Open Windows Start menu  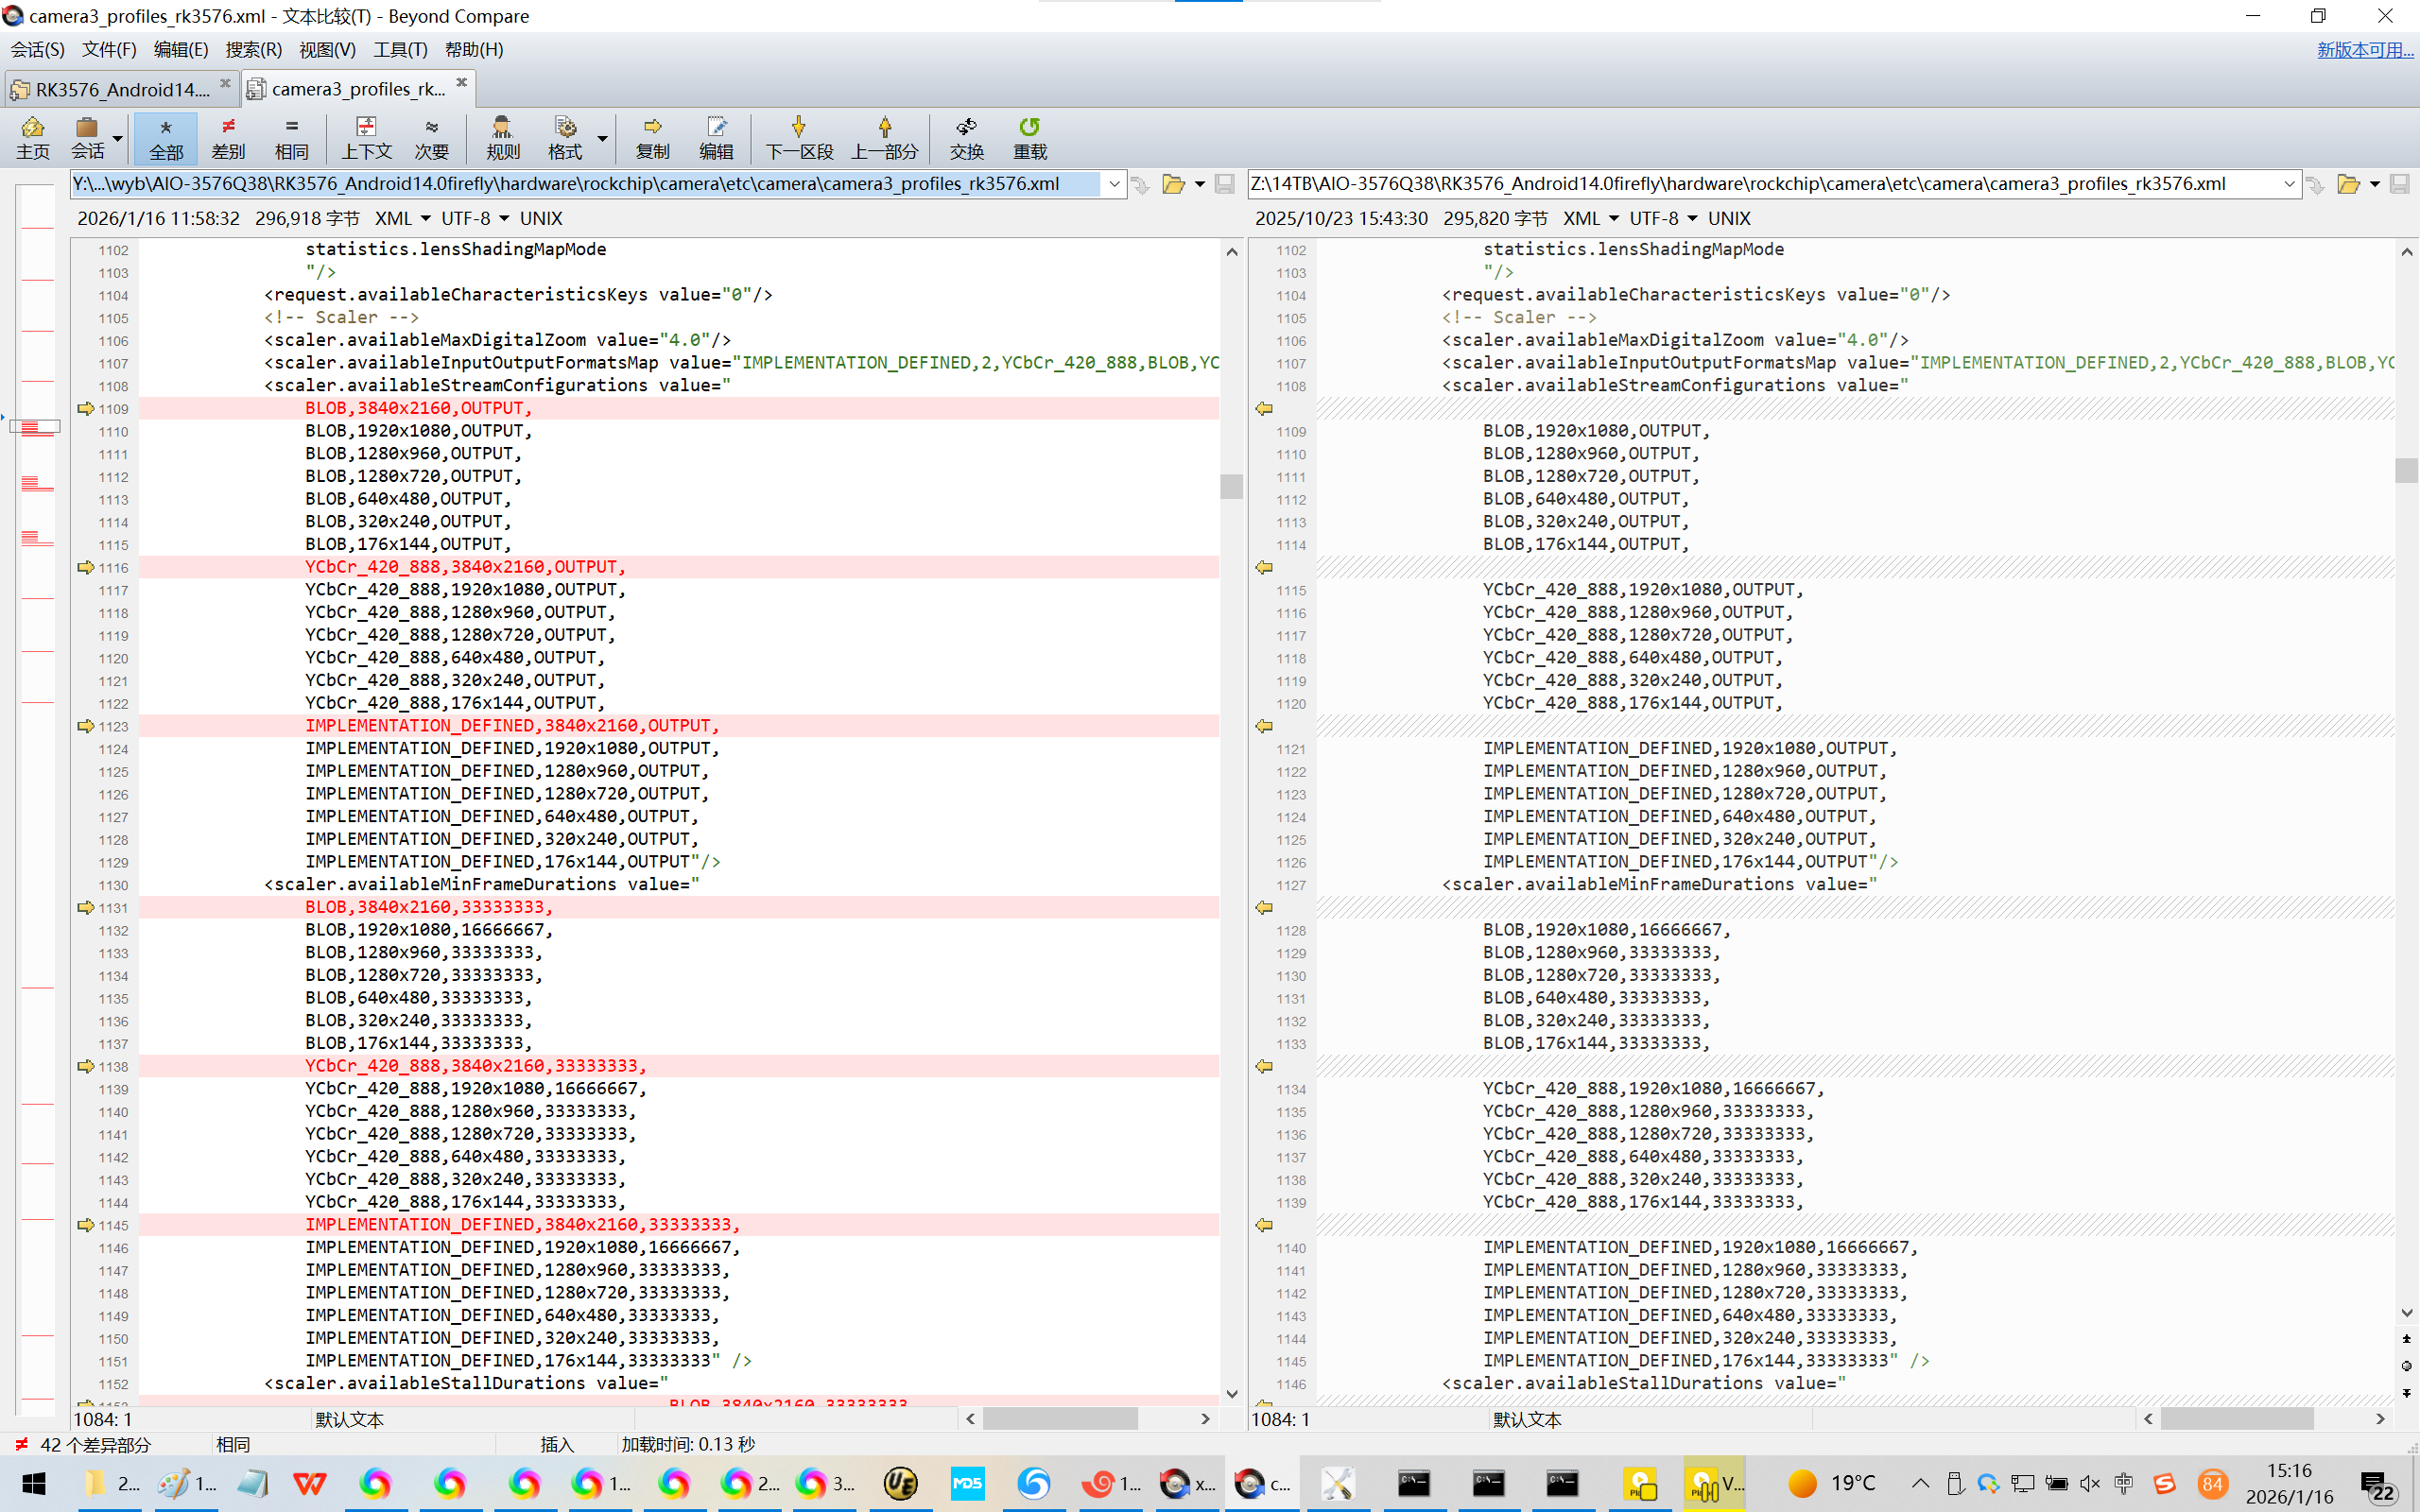click(x=34, y=1483)
